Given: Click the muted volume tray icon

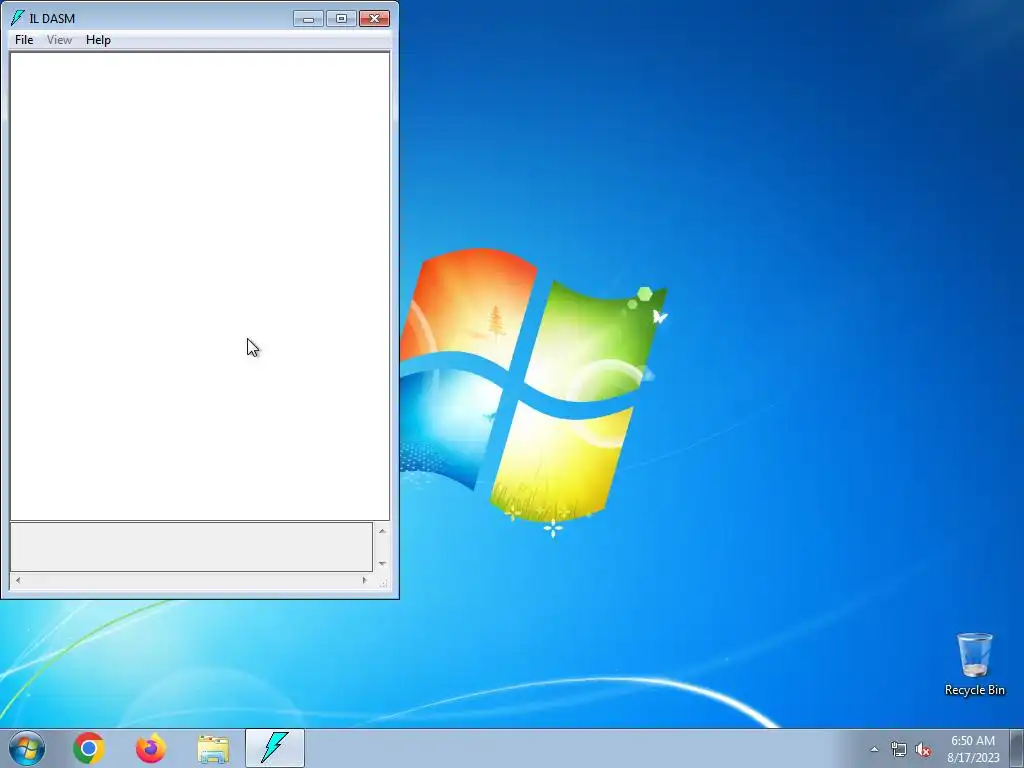Looking at the screenshot, I should (923, 750).
